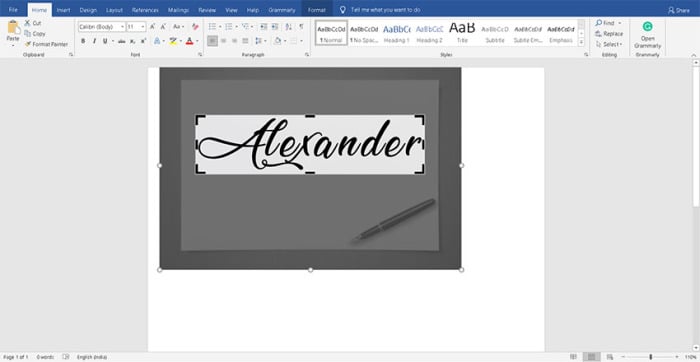Toggle Italic formatting
The width and height of the screenshot is (700, 362).
tap(94, 41)
